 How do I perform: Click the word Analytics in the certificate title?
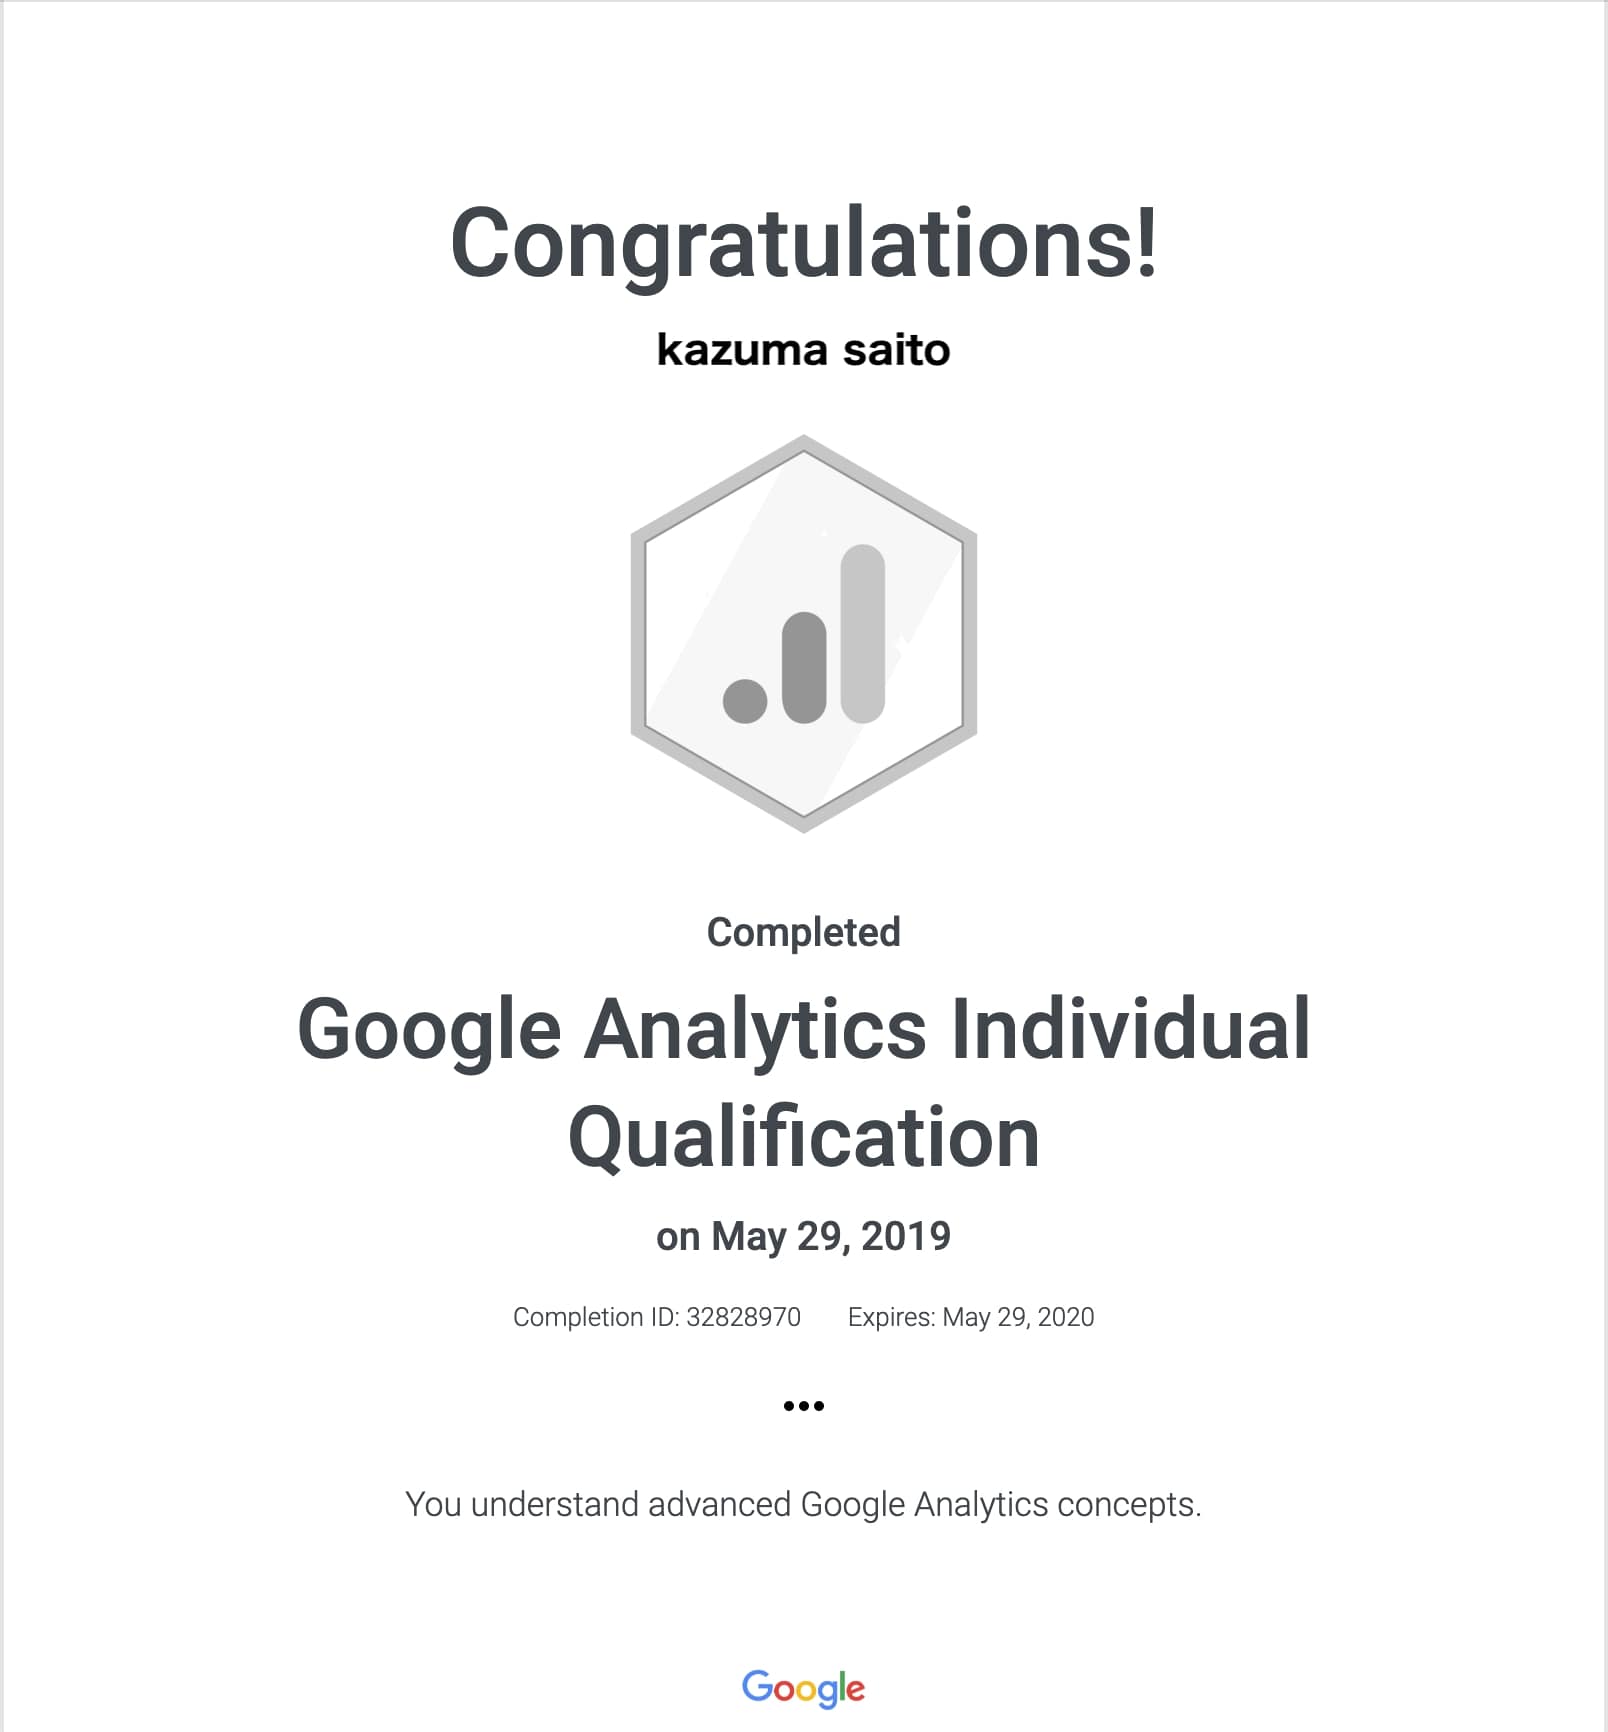click(756, 1030)
